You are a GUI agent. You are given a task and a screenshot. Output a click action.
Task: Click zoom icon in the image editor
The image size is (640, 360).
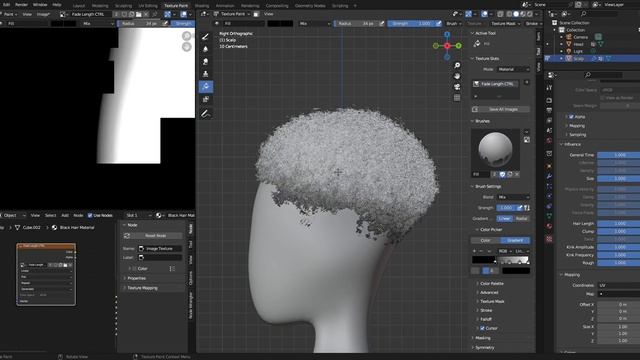point(187,36)
